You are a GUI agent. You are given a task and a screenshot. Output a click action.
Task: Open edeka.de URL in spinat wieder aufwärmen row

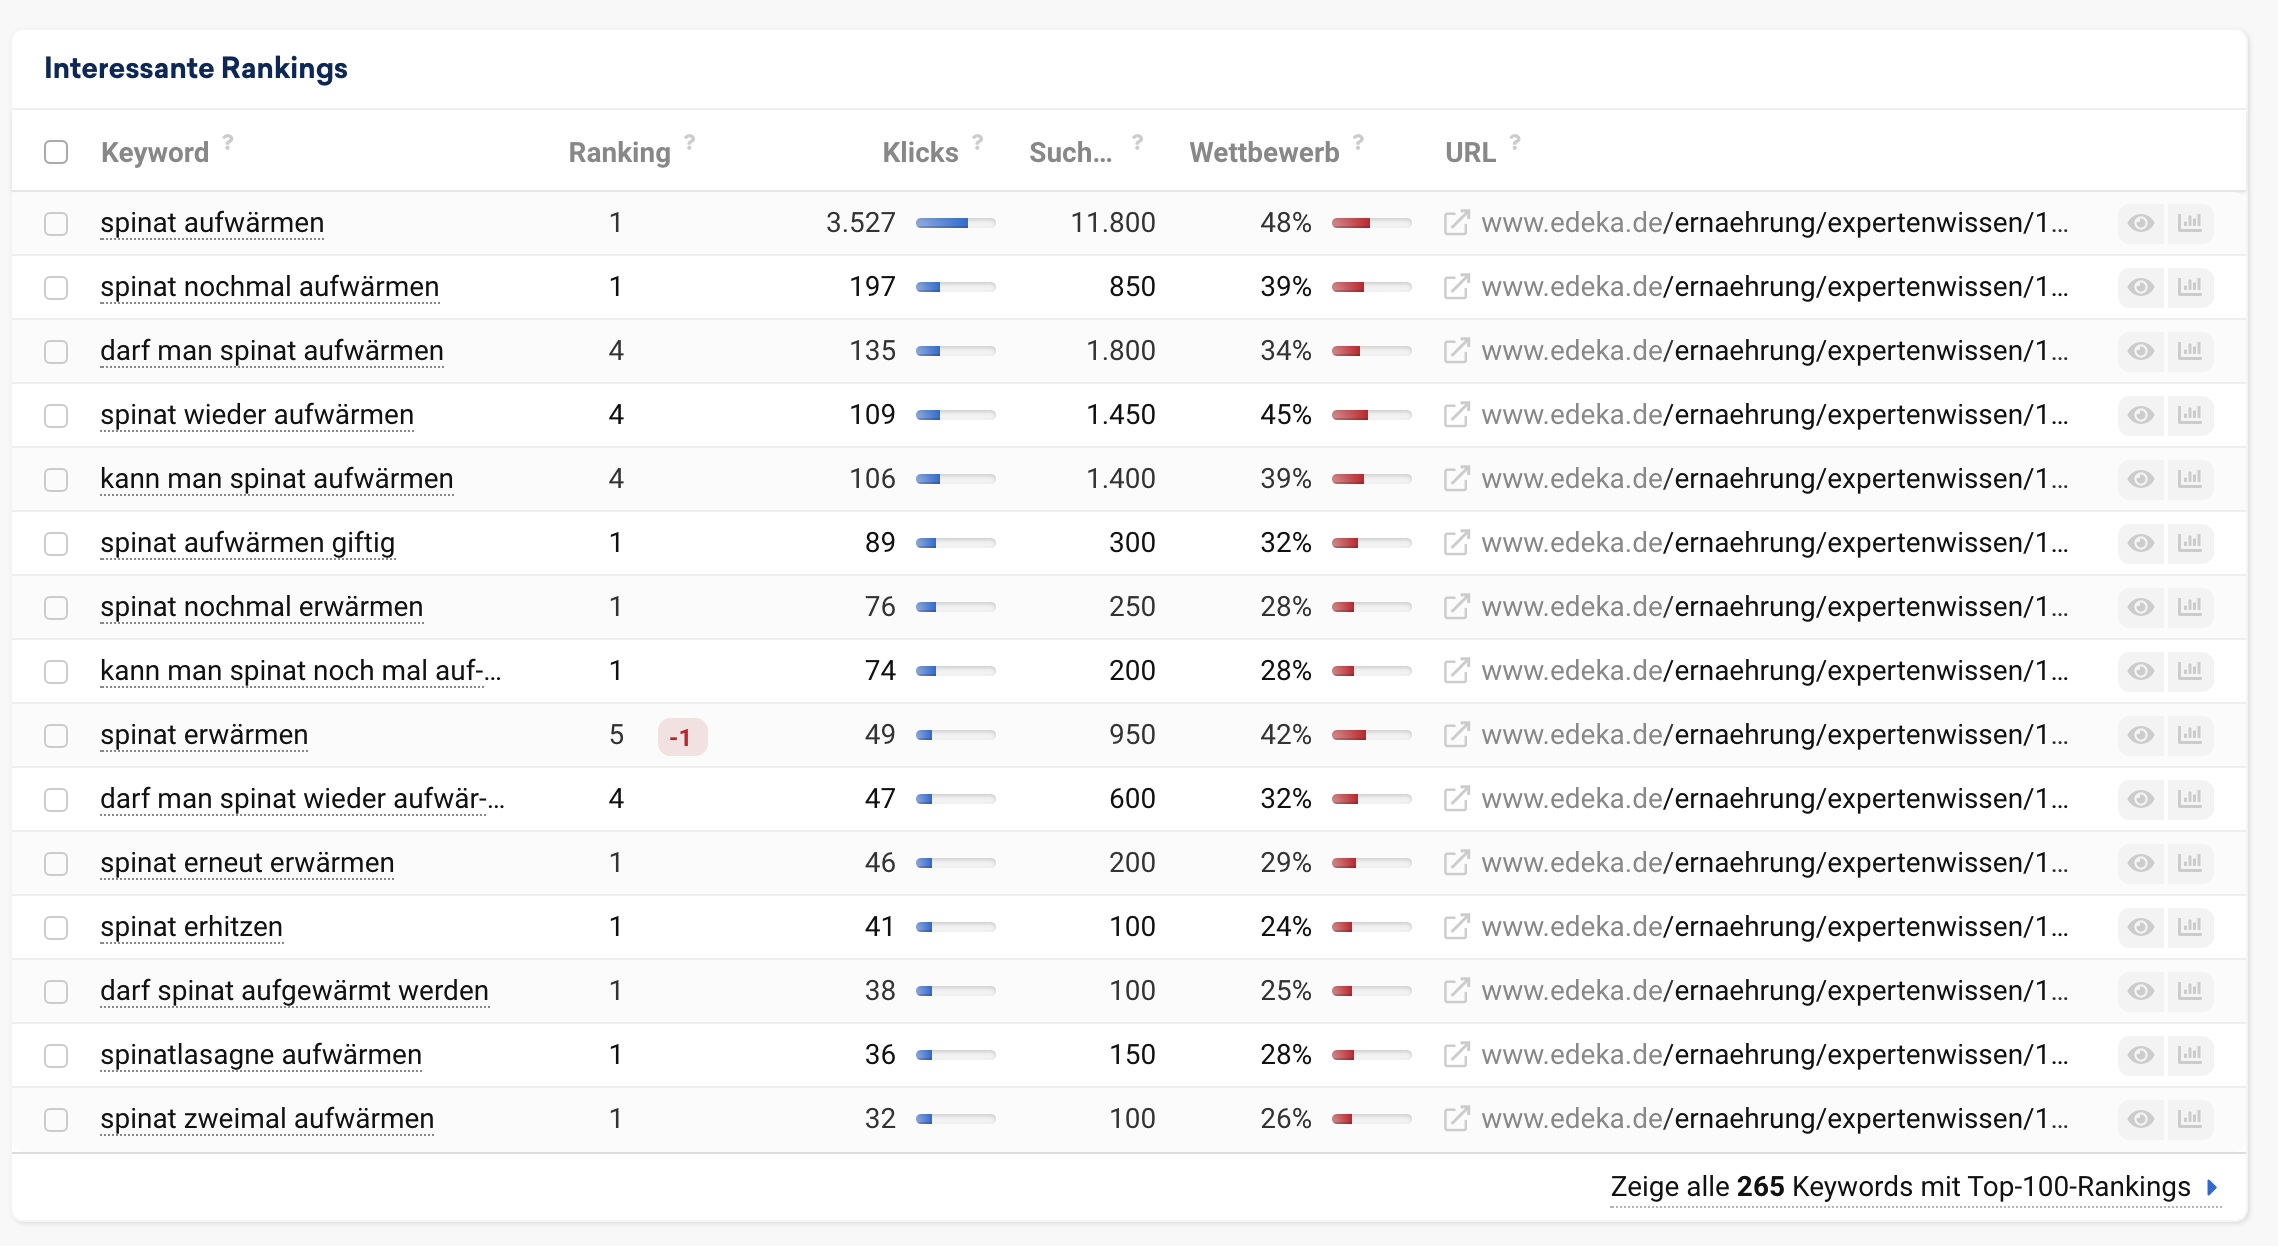click(1775, 415)
